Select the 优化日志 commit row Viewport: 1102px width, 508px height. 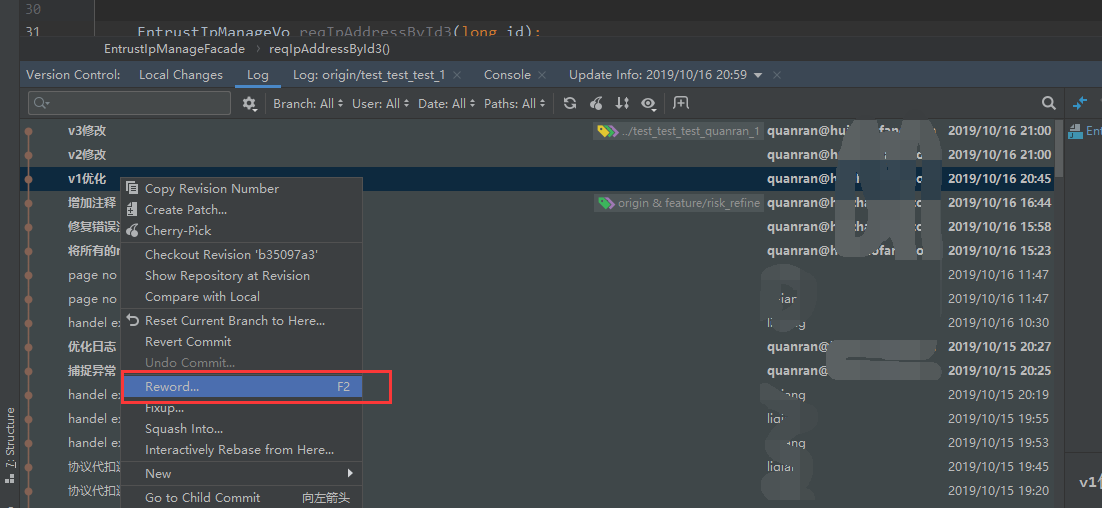(538, 346)
